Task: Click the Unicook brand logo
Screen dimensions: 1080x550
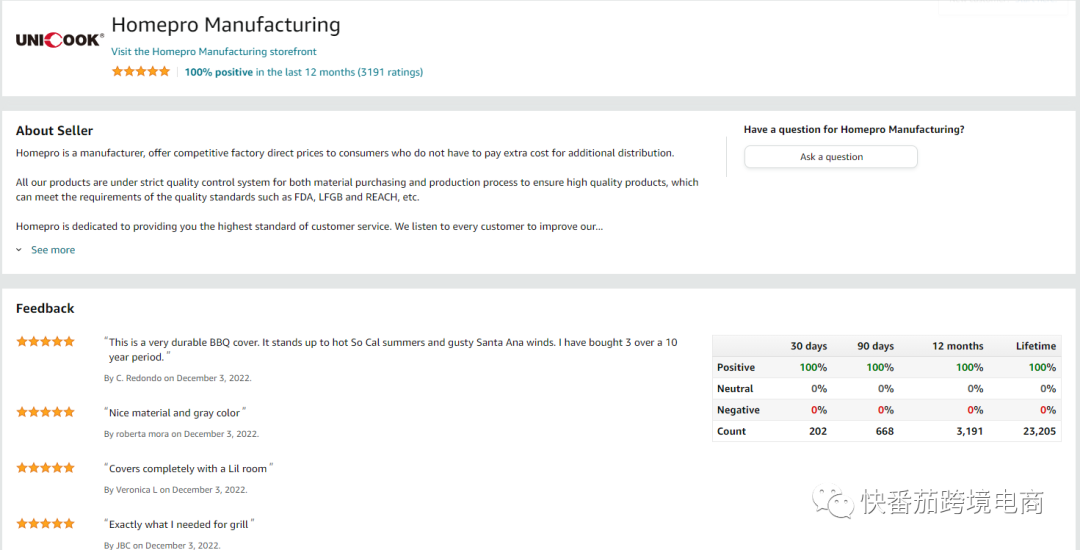Action: pyautogui.click(x=59, y=40)
